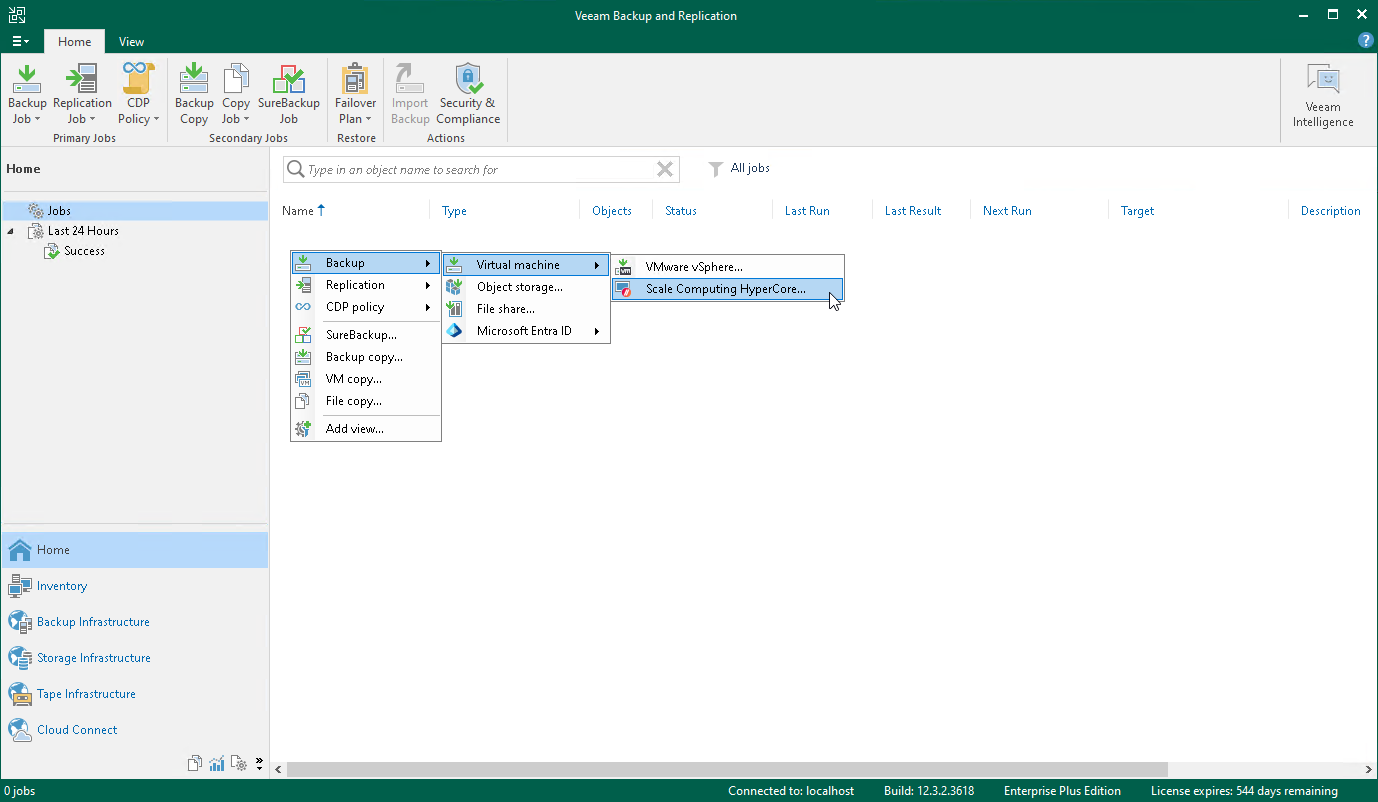Select File share... backup option

point(526,309)
